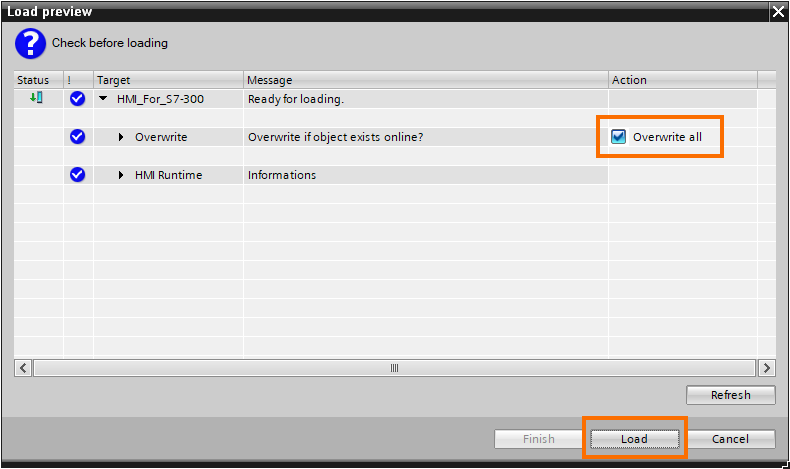
Task: Click the blue checkmark beside HMI Runtime
Action: click(78, 175)
